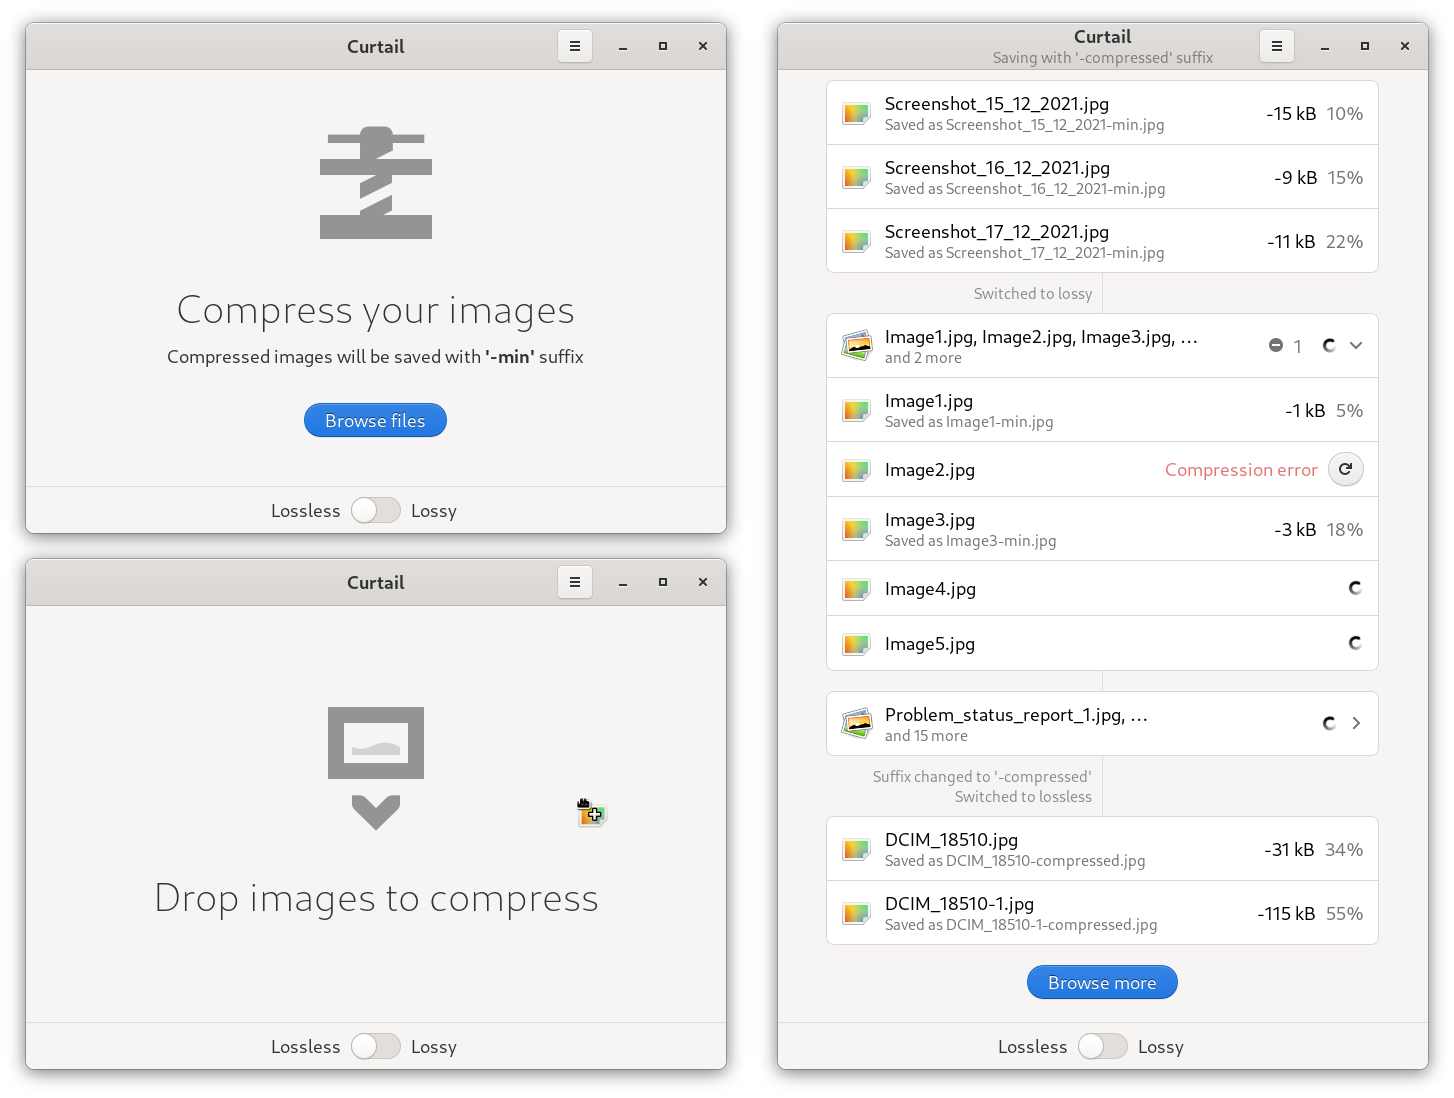
Task: Click thumbnail icon of DCIM_18510-1.jpg
Action: [x=857, y=914]
